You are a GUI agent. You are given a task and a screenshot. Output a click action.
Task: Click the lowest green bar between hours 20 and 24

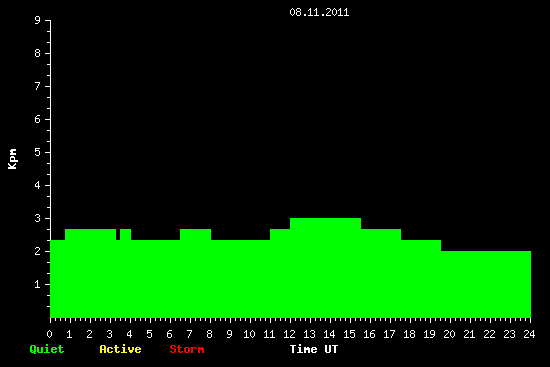click(486, 284)
